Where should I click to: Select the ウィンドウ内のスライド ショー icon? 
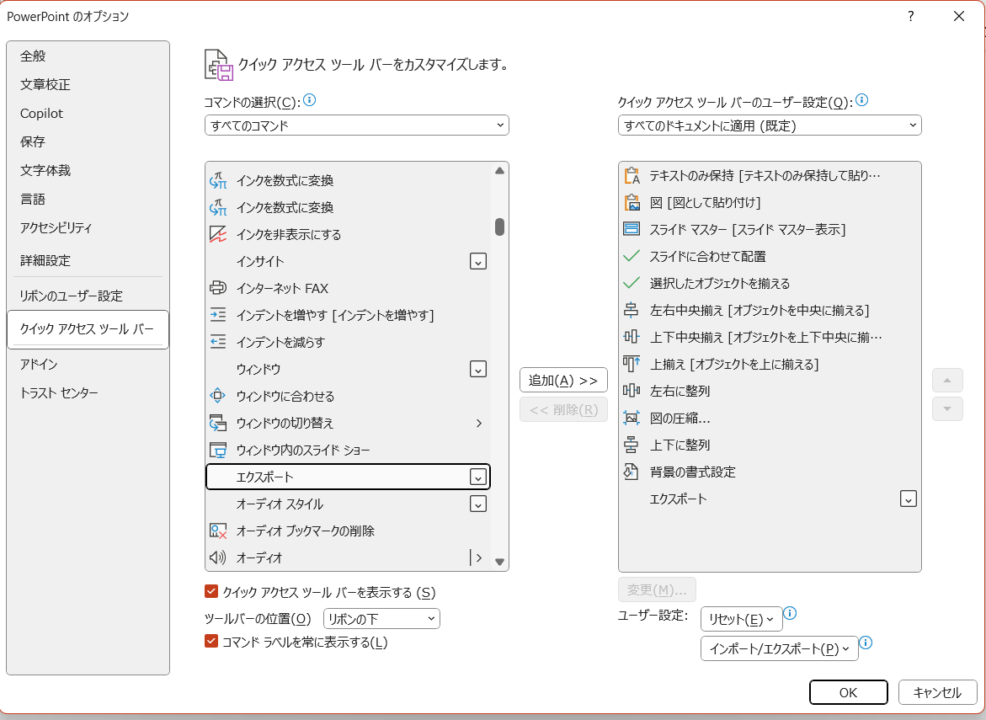[x=218, y=450]
